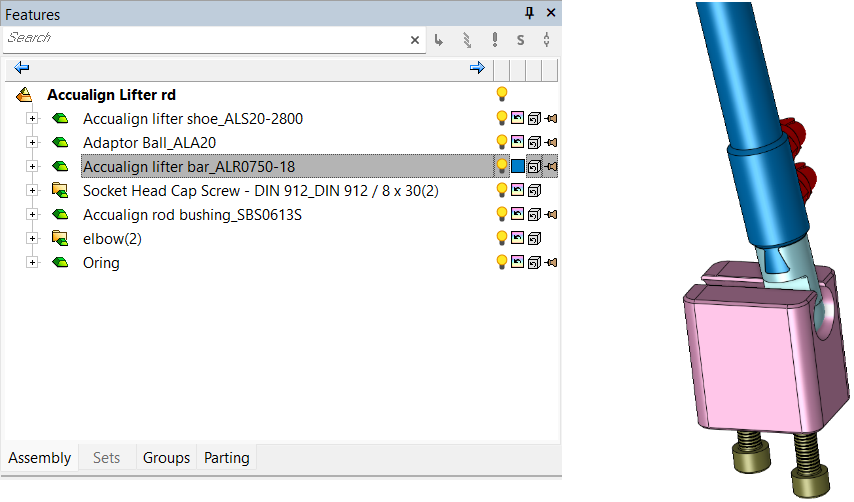Viewport: 854px width, 502px height.
Task: Click the root assembly pyramid icon
Action: (x=24, y=95)
